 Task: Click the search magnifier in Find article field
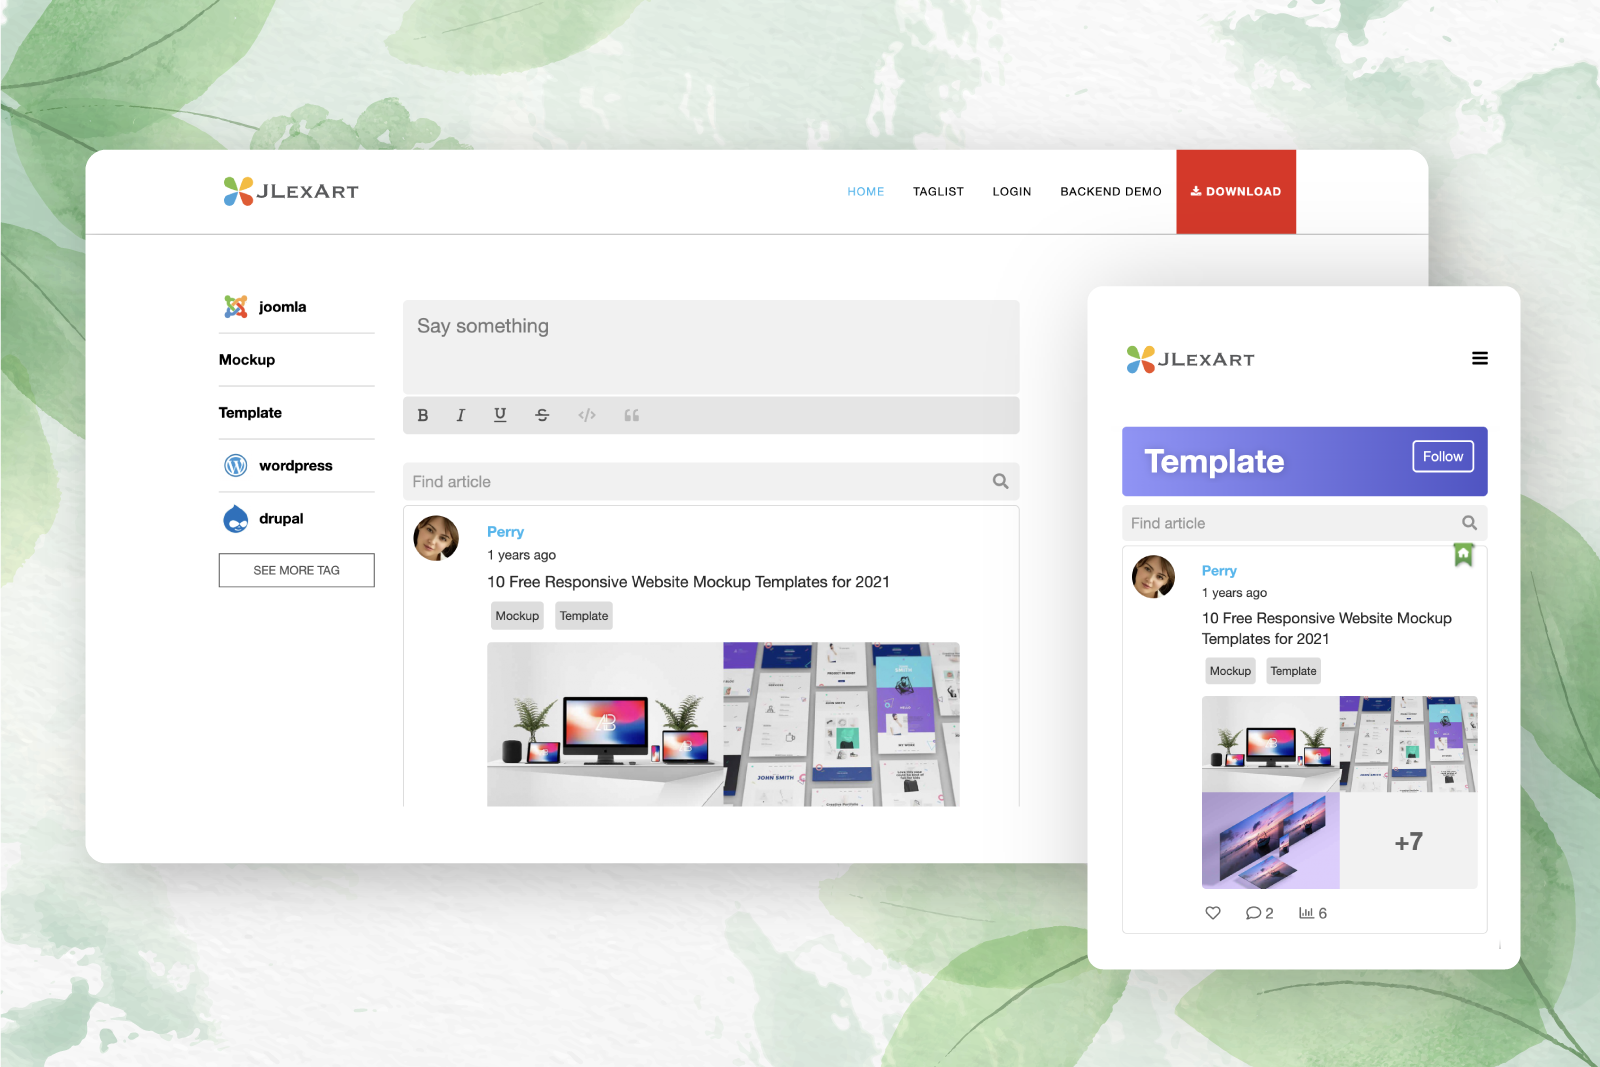pos(1000,481)
